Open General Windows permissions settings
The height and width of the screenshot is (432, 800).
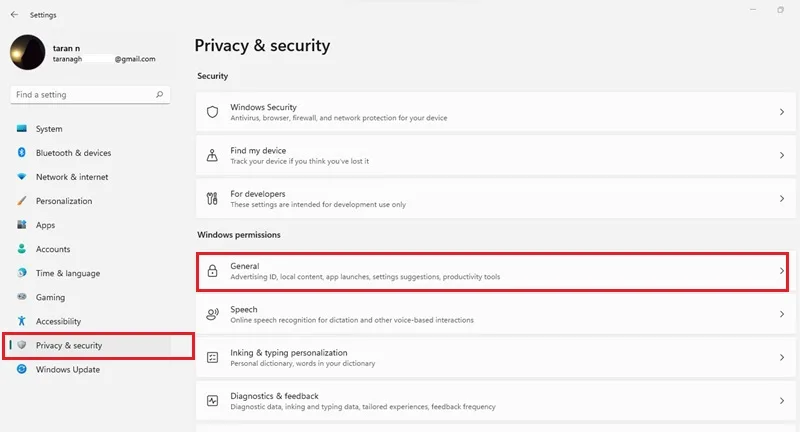[x=492, y=271]
